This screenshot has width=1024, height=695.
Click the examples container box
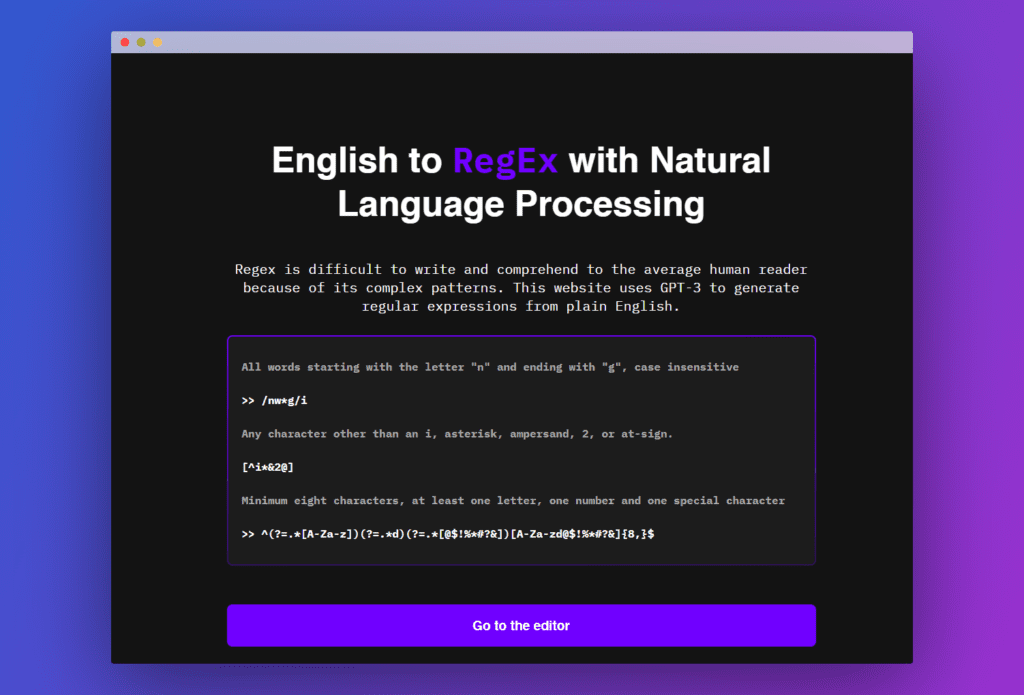click(x=521, y=450)
